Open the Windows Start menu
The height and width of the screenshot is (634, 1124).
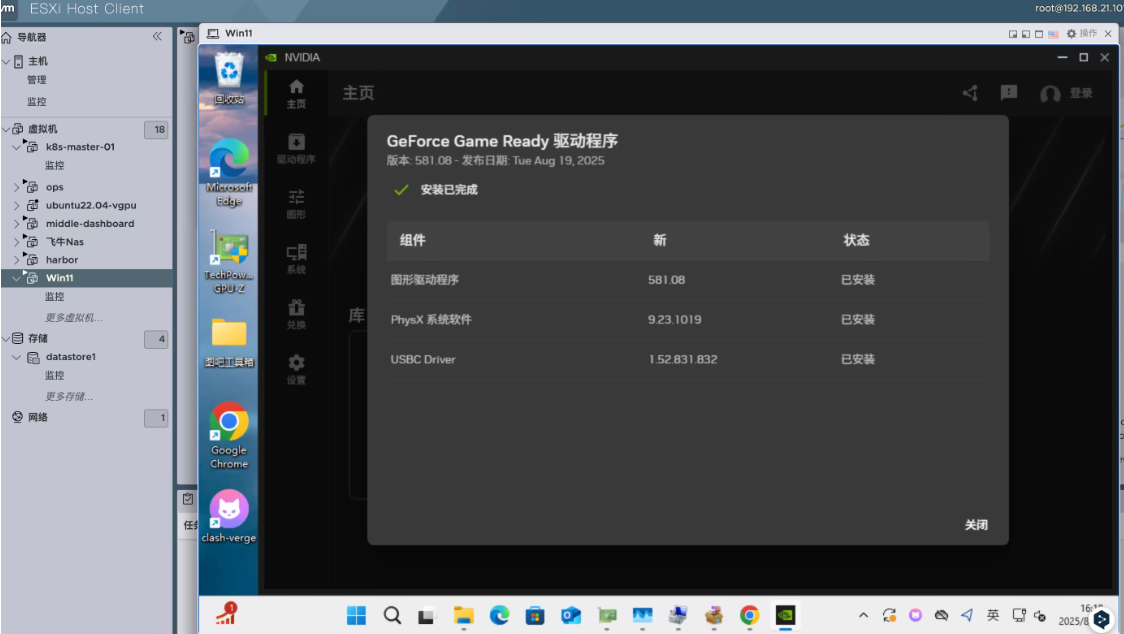point(356,615)
